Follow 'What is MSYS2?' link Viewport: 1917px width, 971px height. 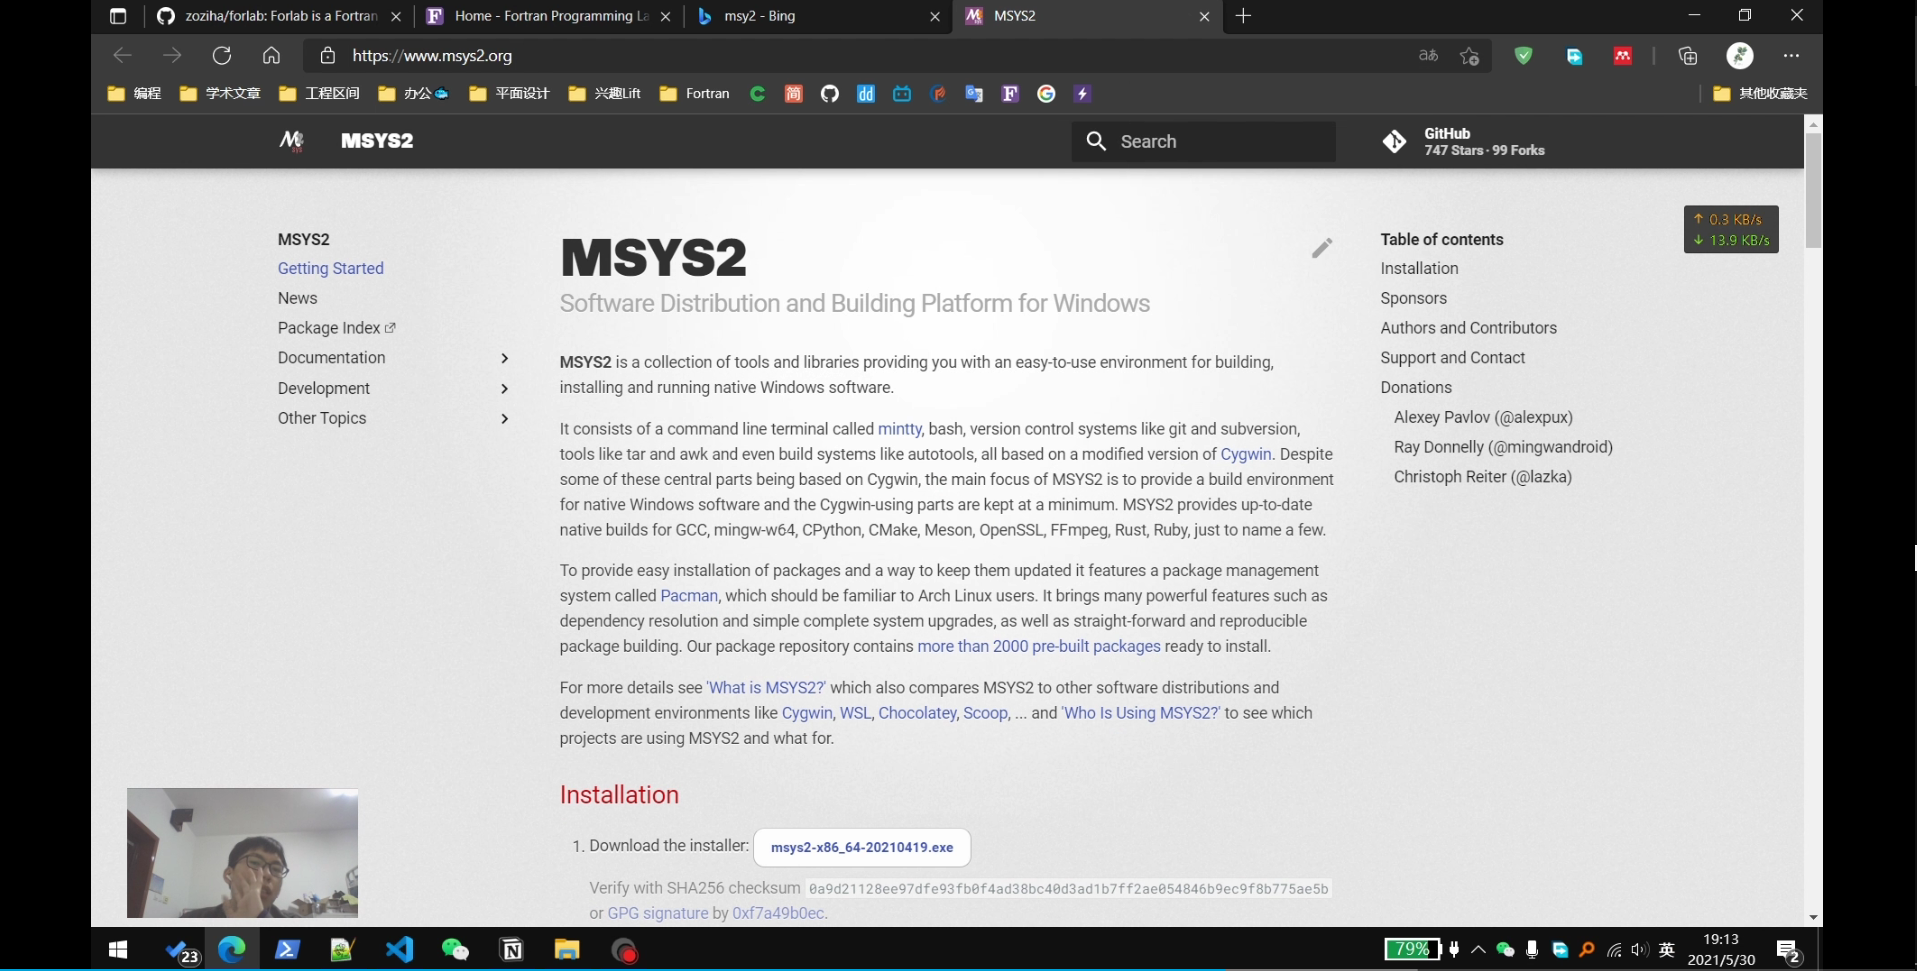766,688
